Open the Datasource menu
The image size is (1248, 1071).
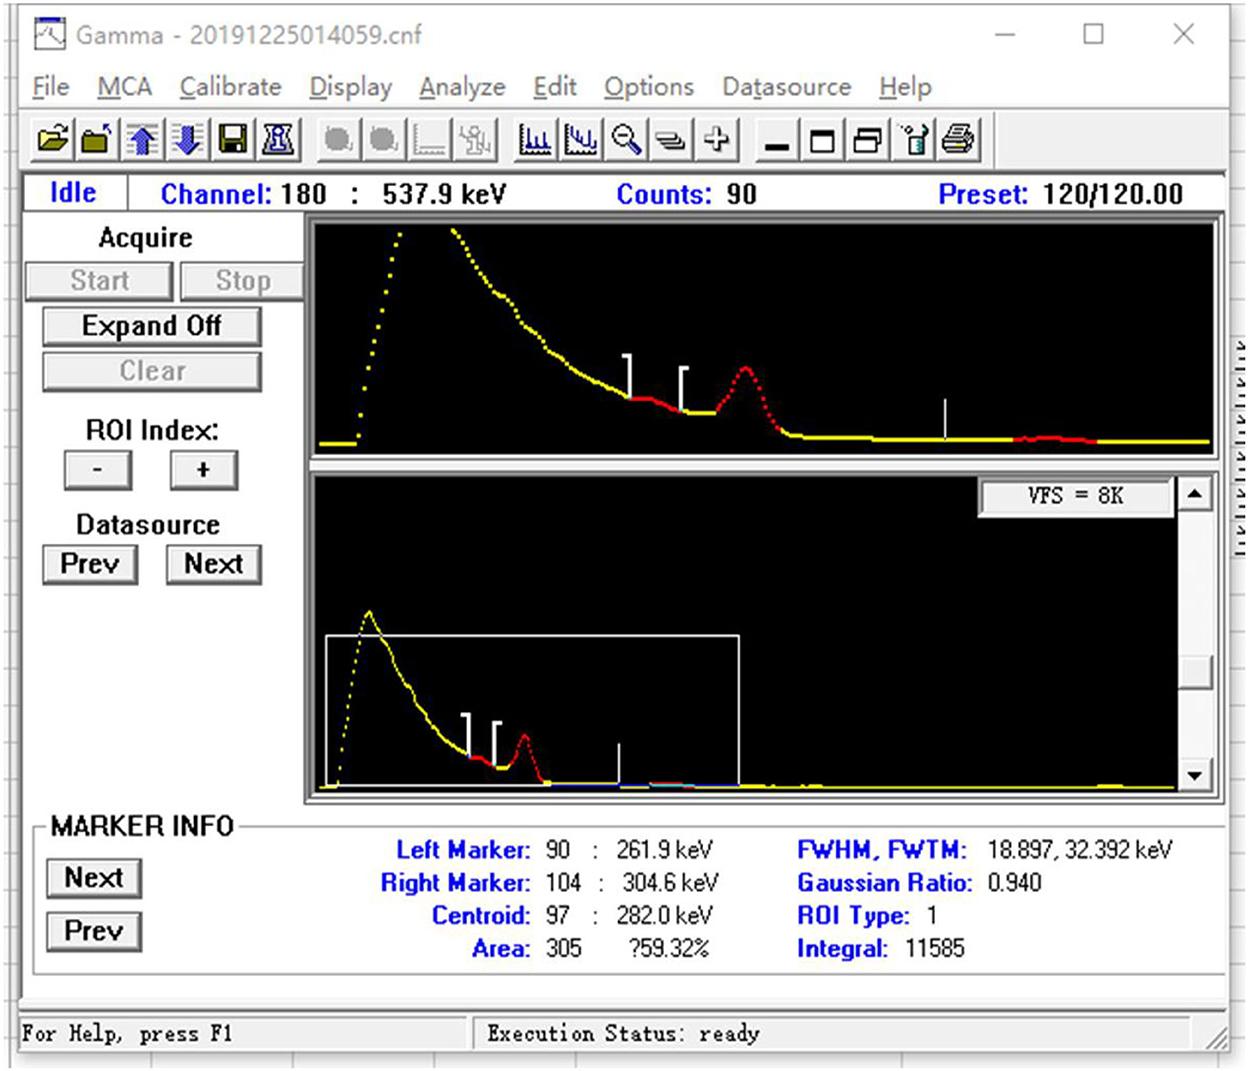coord(786,87)
